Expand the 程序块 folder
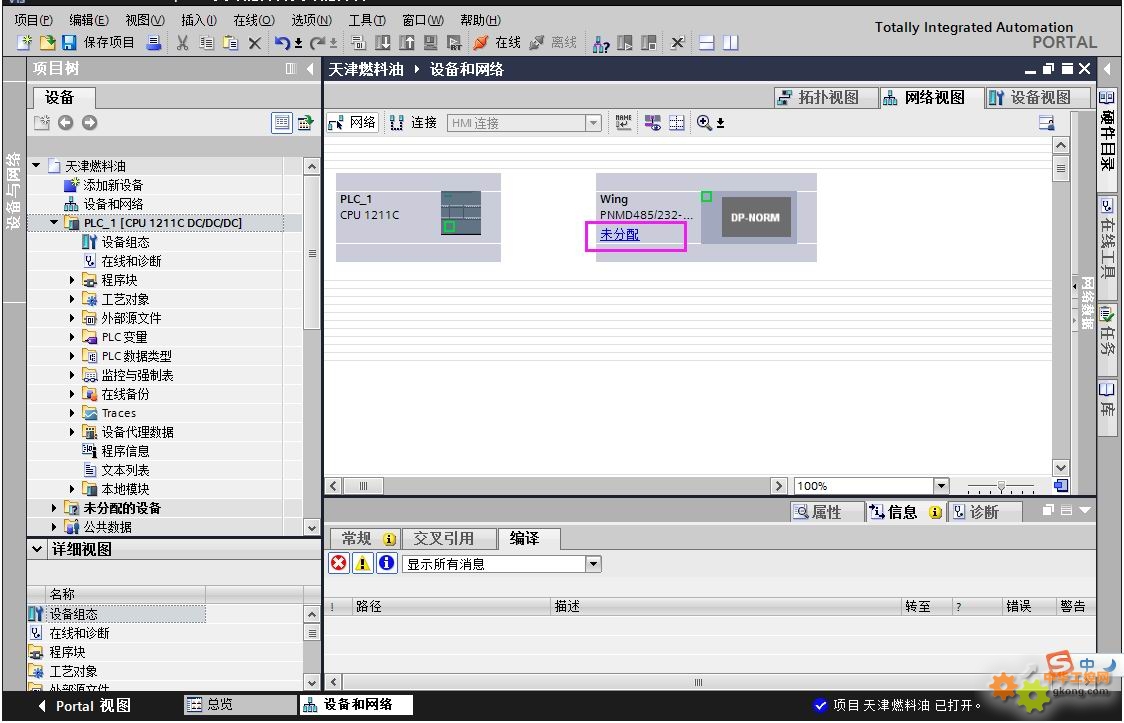 click(x=72, y=280)
